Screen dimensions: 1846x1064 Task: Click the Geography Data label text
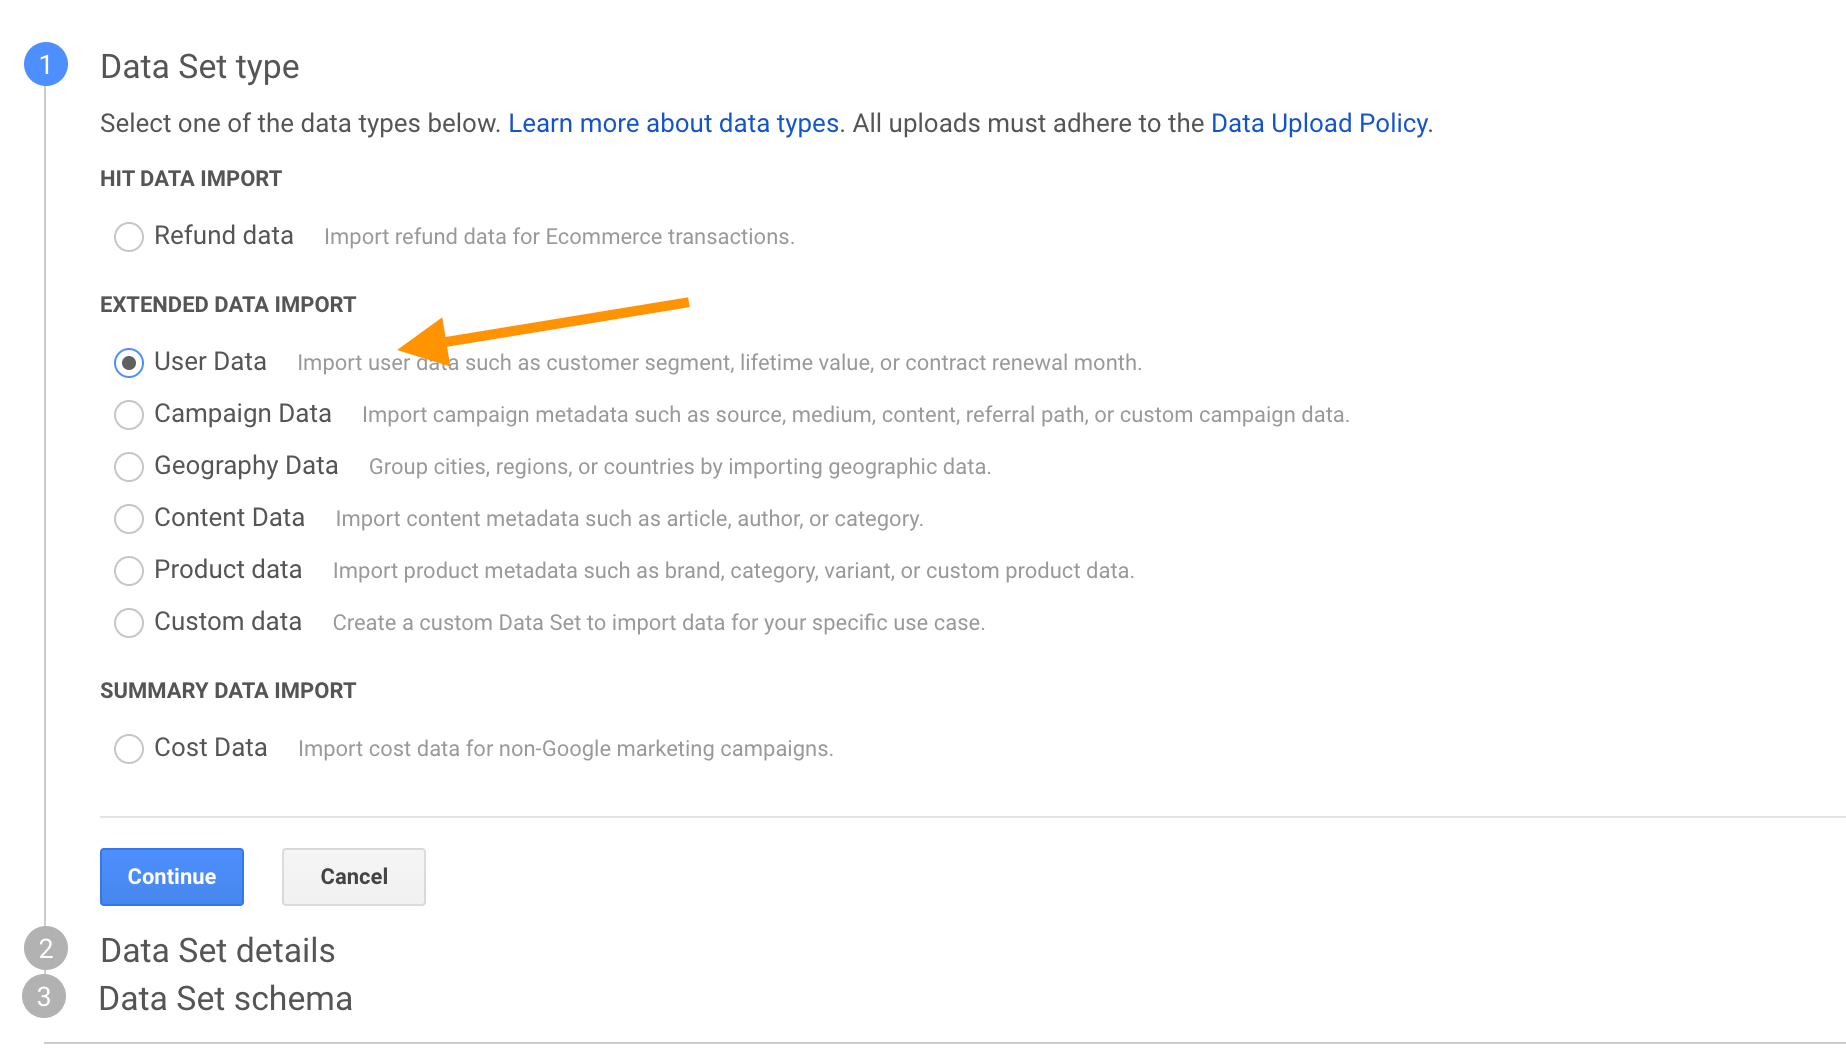246,466
